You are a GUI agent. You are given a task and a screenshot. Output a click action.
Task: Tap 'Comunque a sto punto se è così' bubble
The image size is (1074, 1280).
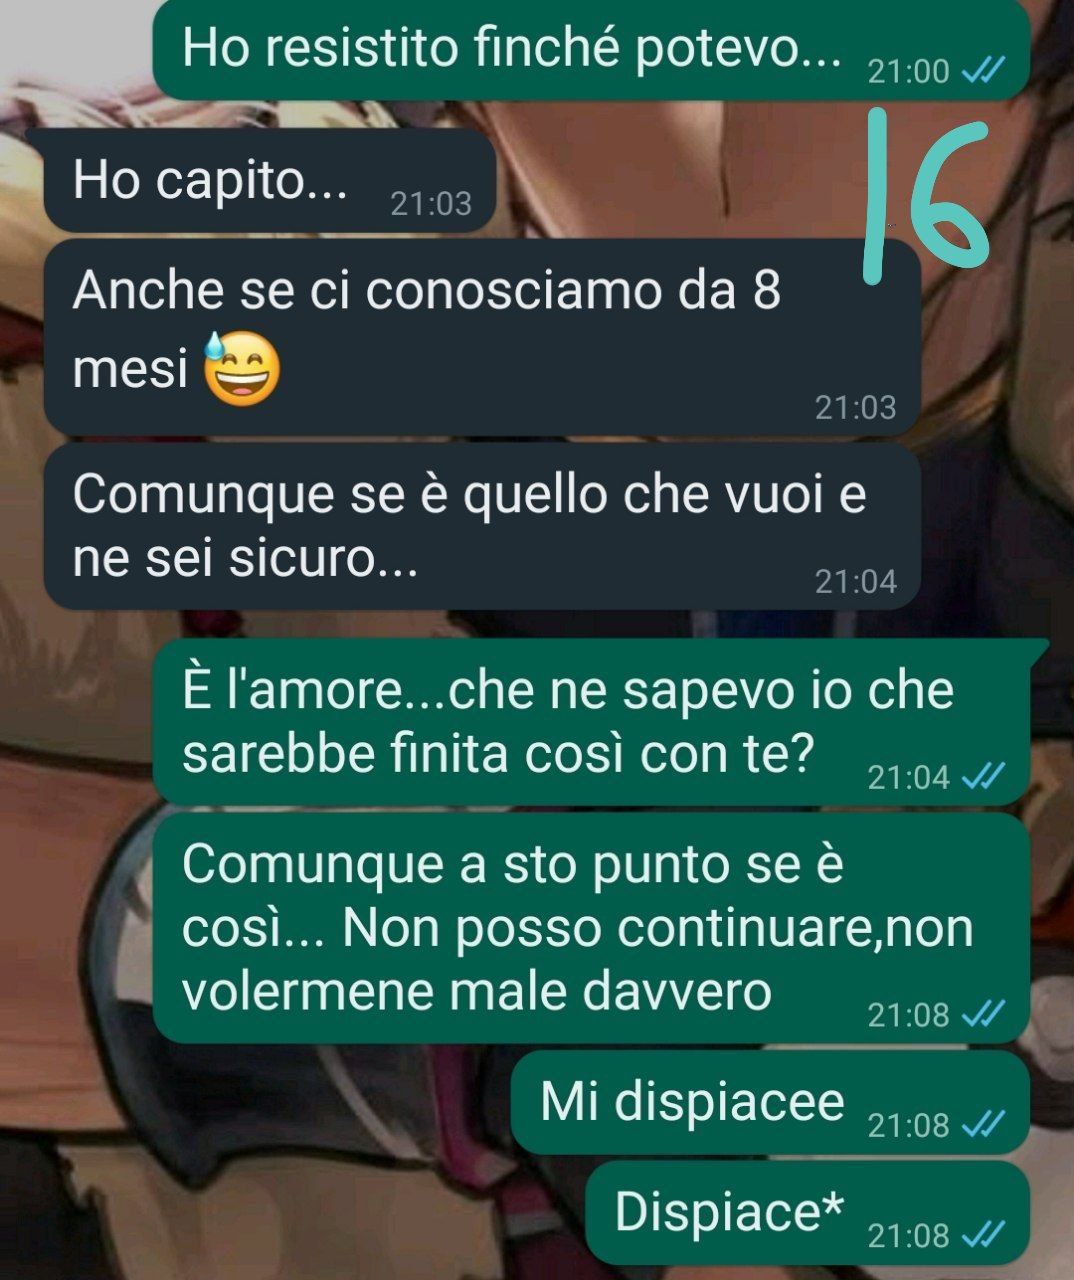(x=591, y=928)
